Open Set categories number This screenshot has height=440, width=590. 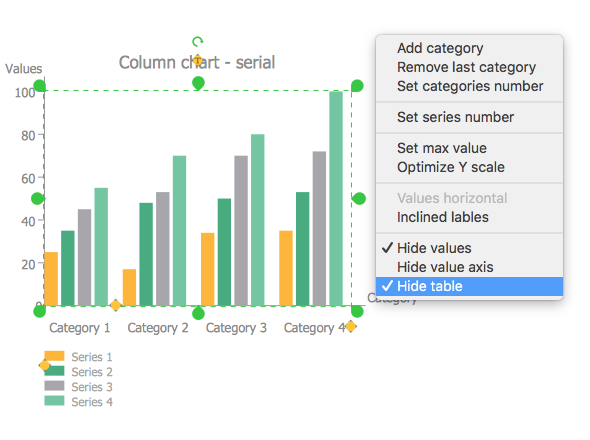coord(469,86)
